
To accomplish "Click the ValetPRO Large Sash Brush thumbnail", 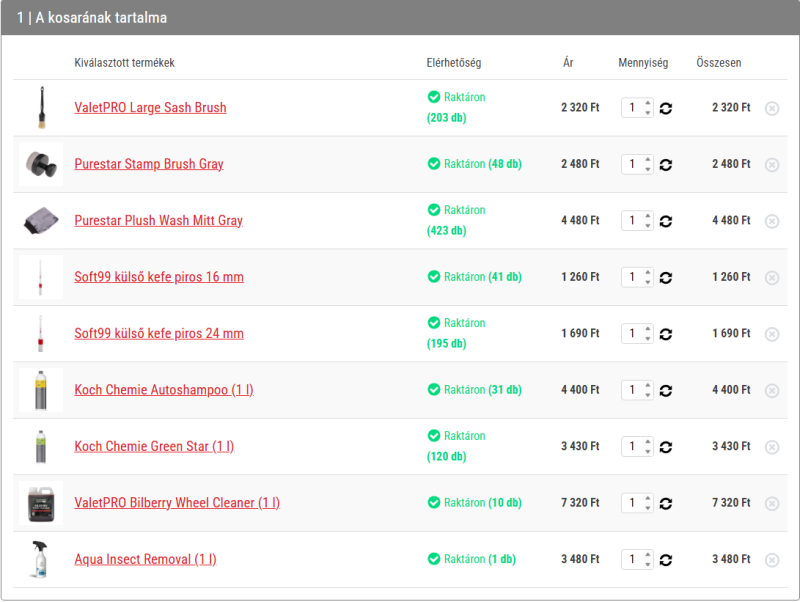I will (x=41, y=108).
